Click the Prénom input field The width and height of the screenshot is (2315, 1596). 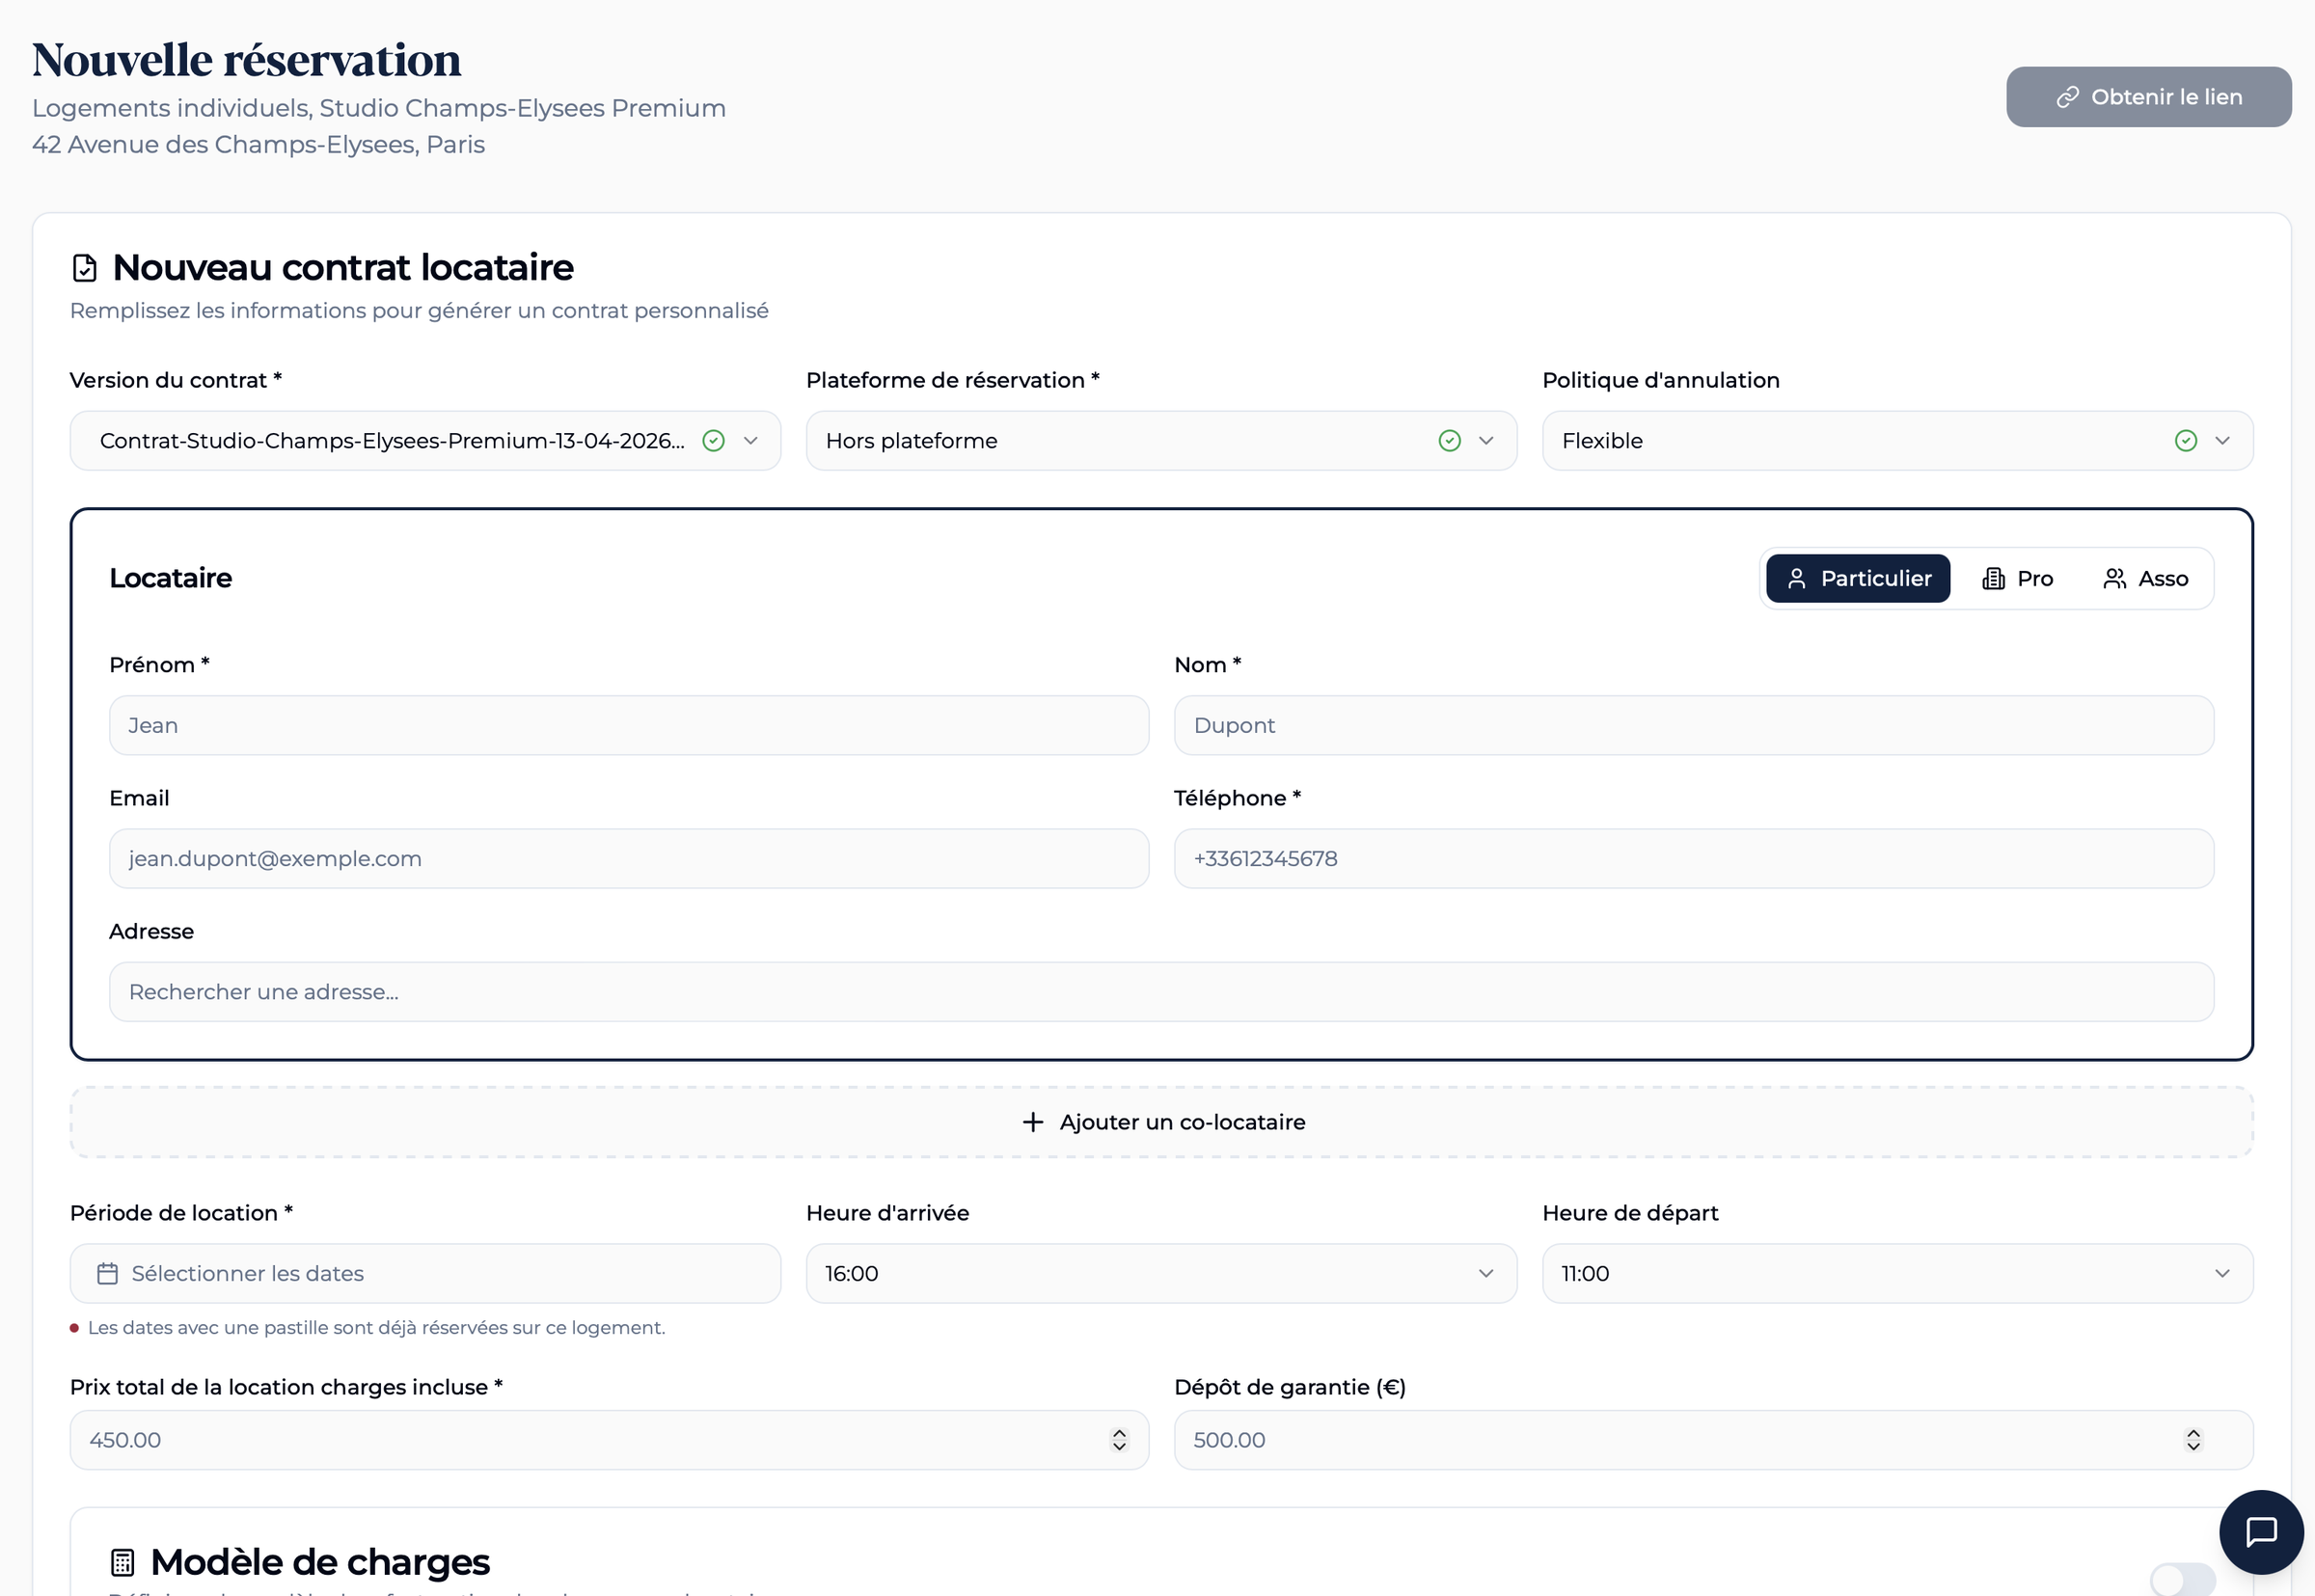(629, 726)
